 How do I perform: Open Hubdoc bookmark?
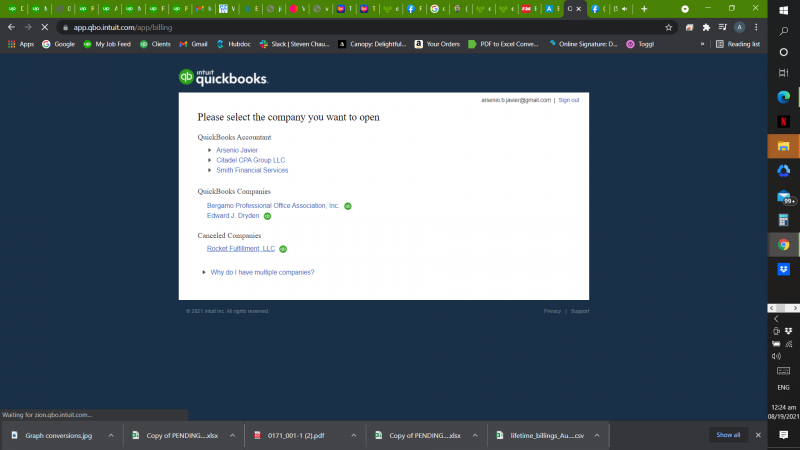tap(234, 44)
